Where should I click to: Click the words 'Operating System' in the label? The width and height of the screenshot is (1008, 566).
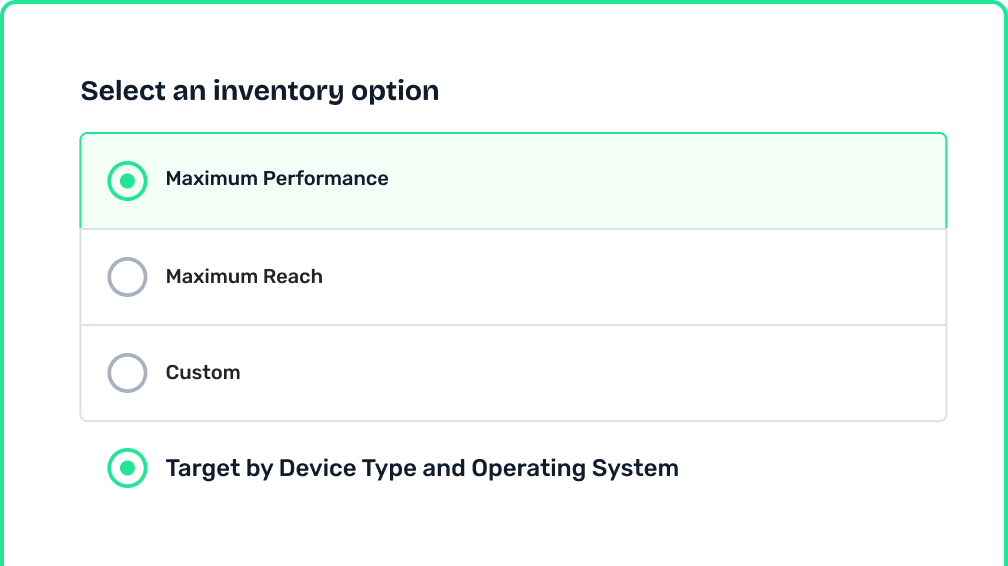[575, 468]
